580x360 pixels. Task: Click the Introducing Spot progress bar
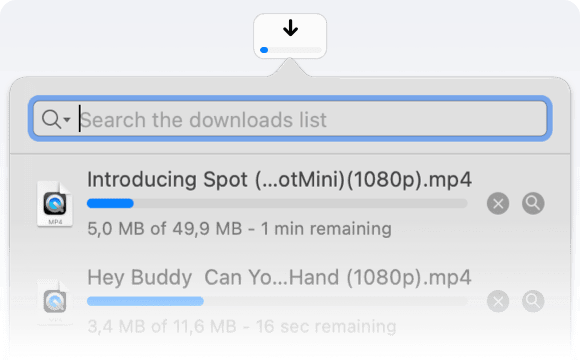(x=277, y=203)
